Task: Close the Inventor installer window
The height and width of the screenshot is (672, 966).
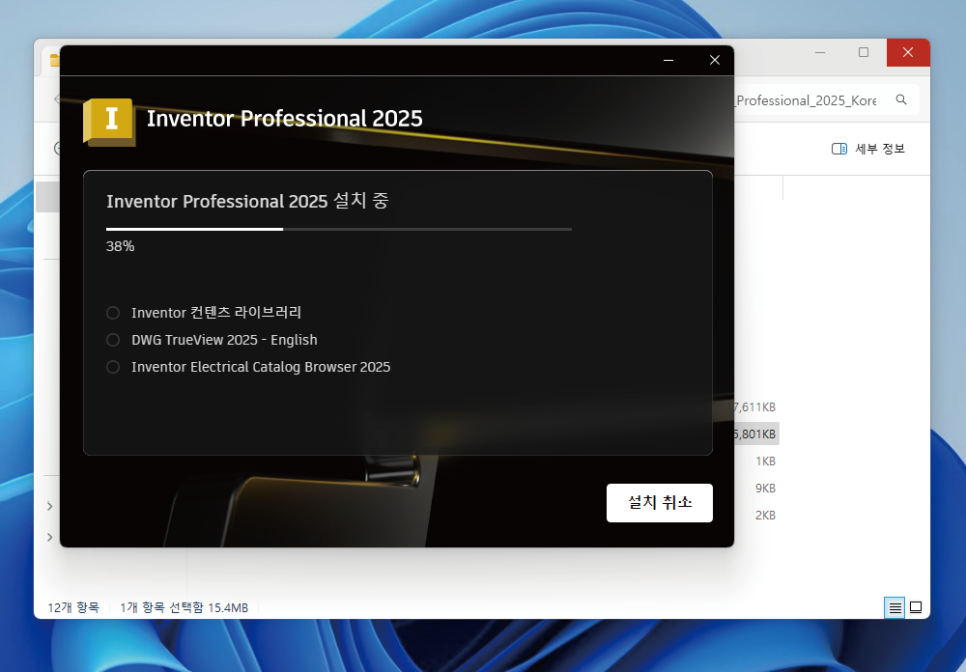Action: 715,60
